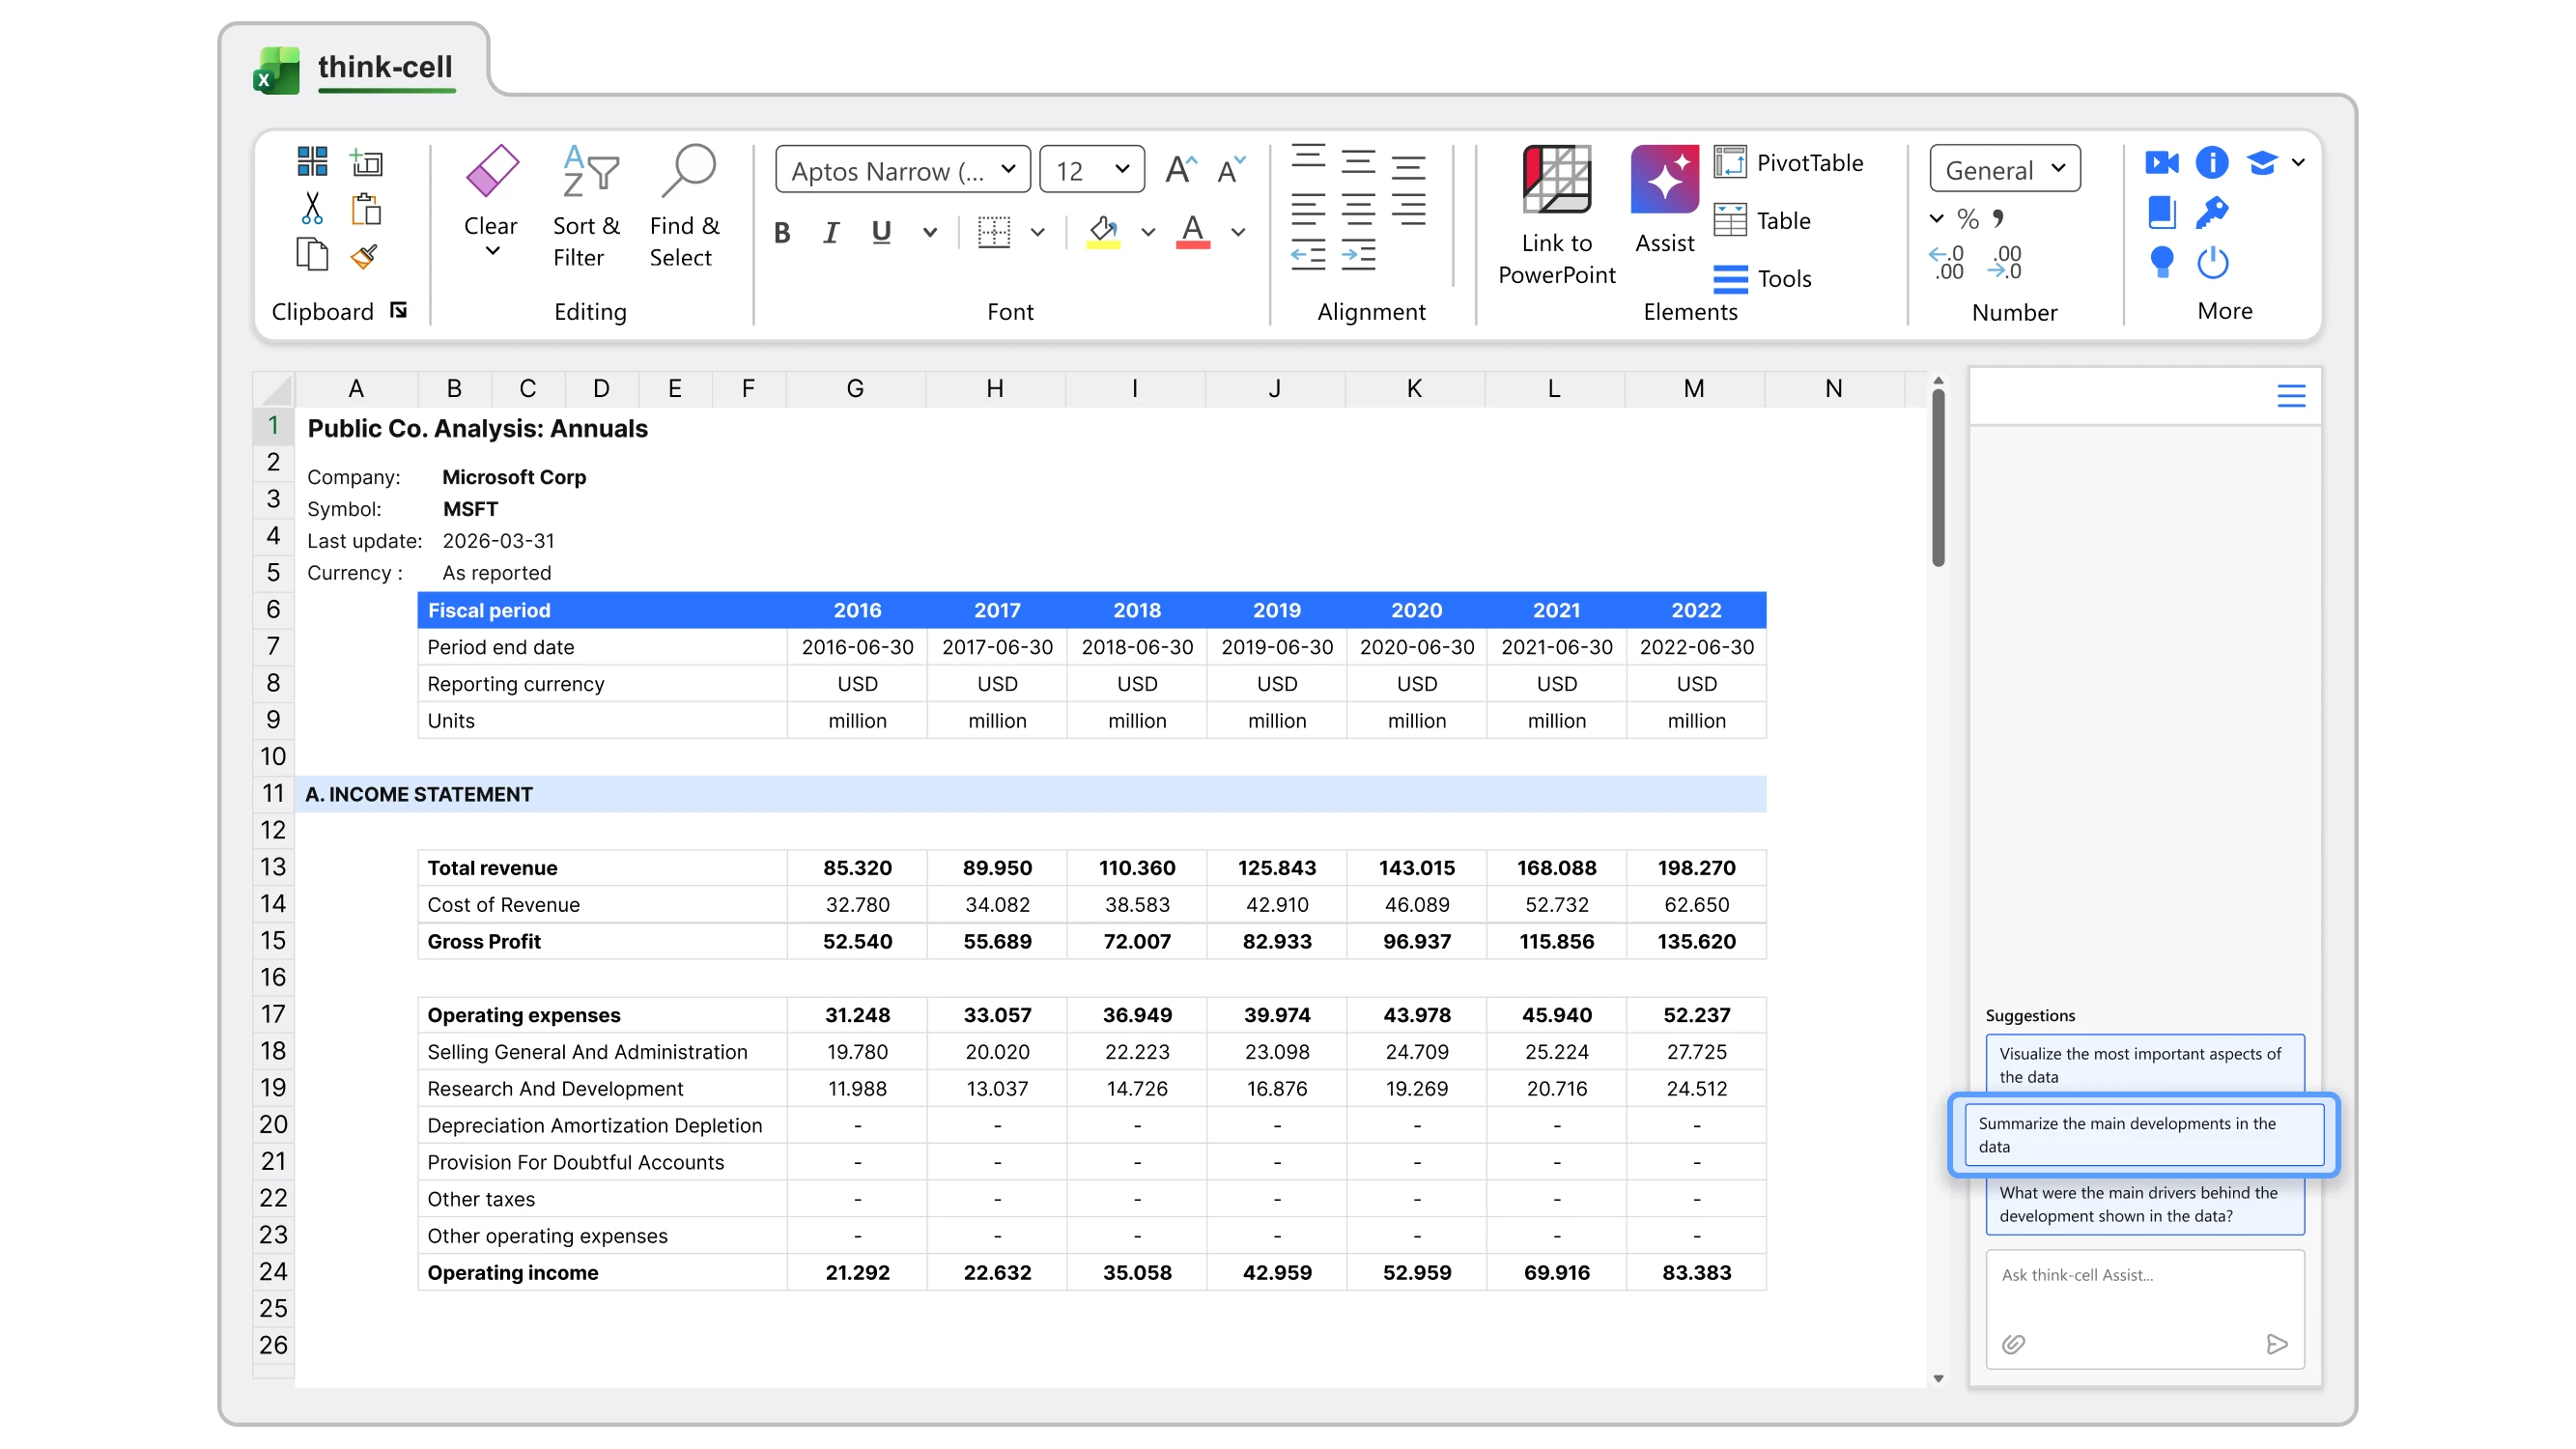
Task: Click the Copy icon in Clipboard group
Action: coord(312,255)
